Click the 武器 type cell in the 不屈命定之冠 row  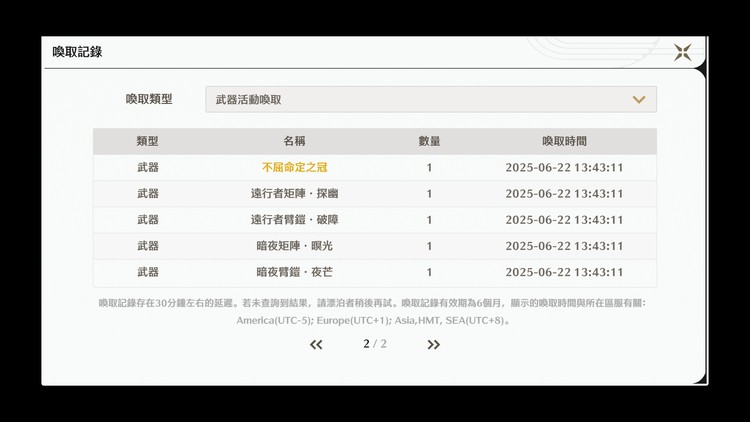point(148,167)
